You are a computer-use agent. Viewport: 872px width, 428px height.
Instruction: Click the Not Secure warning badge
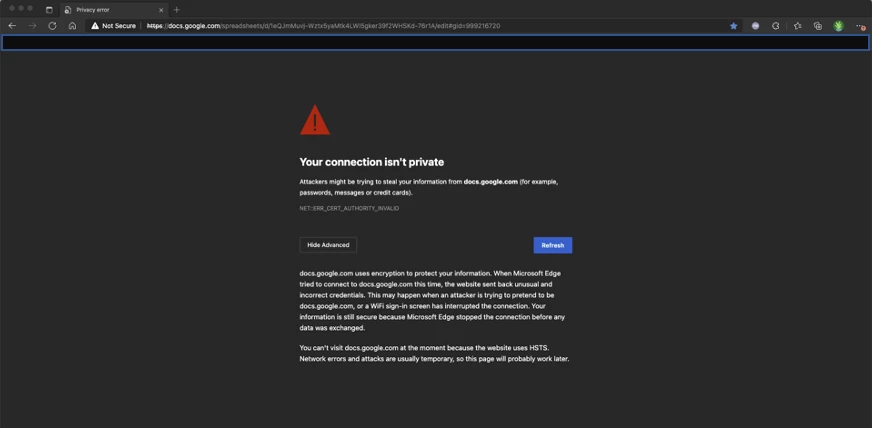pos(113,26)
